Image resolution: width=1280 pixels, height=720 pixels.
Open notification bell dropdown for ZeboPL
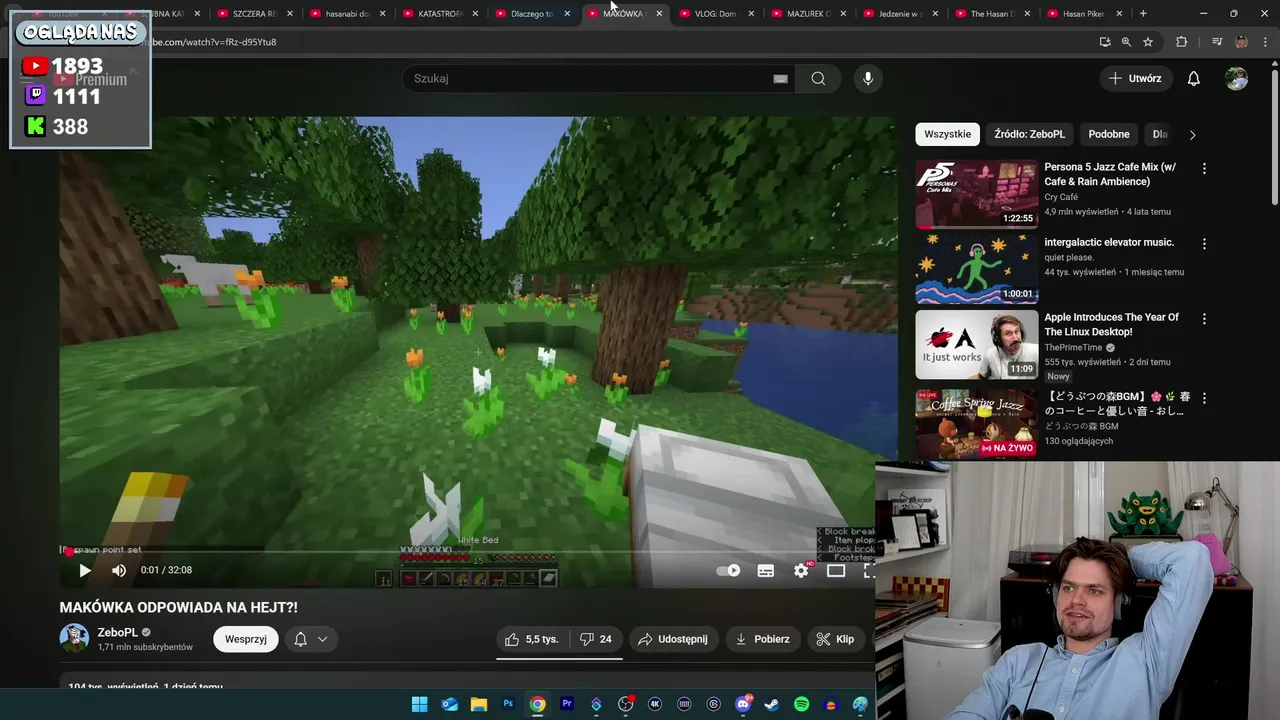(x=310, y=639)
